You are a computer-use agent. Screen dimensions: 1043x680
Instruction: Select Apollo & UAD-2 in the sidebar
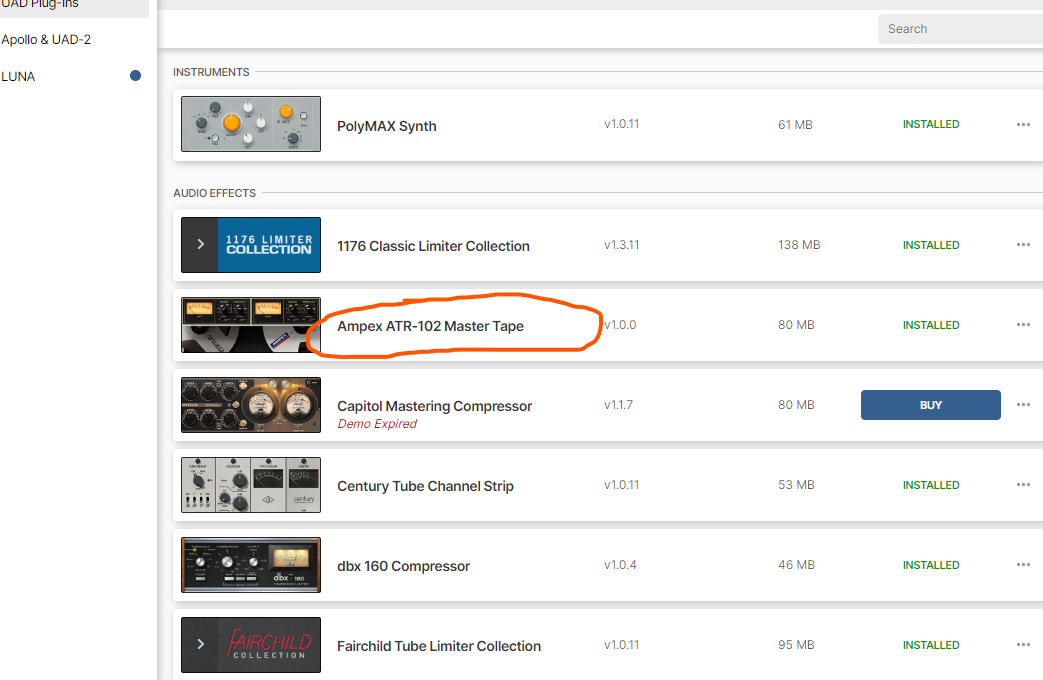click(46, 39)
